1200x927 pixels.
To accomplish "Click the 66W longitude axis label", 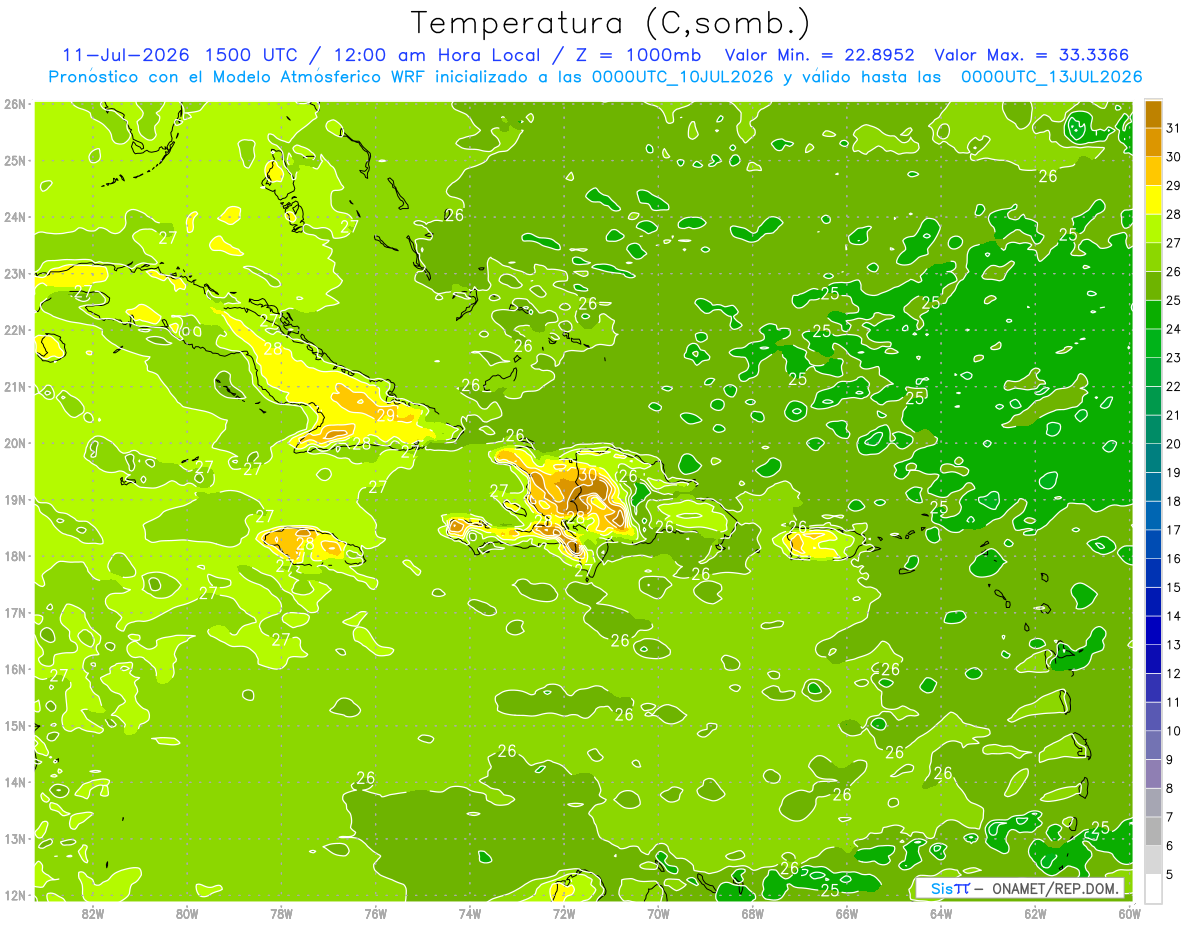I will (x=846, y=913).
